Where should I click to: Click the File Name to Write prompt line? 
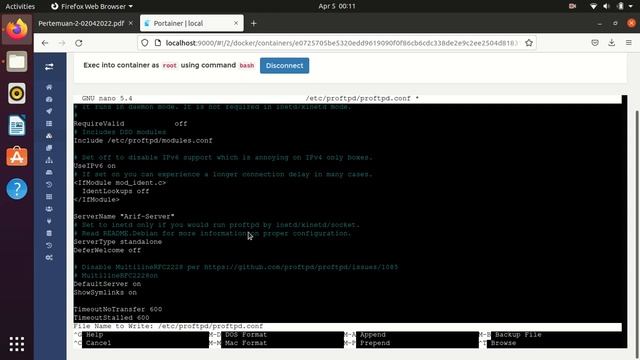click(x=348, y=327)
